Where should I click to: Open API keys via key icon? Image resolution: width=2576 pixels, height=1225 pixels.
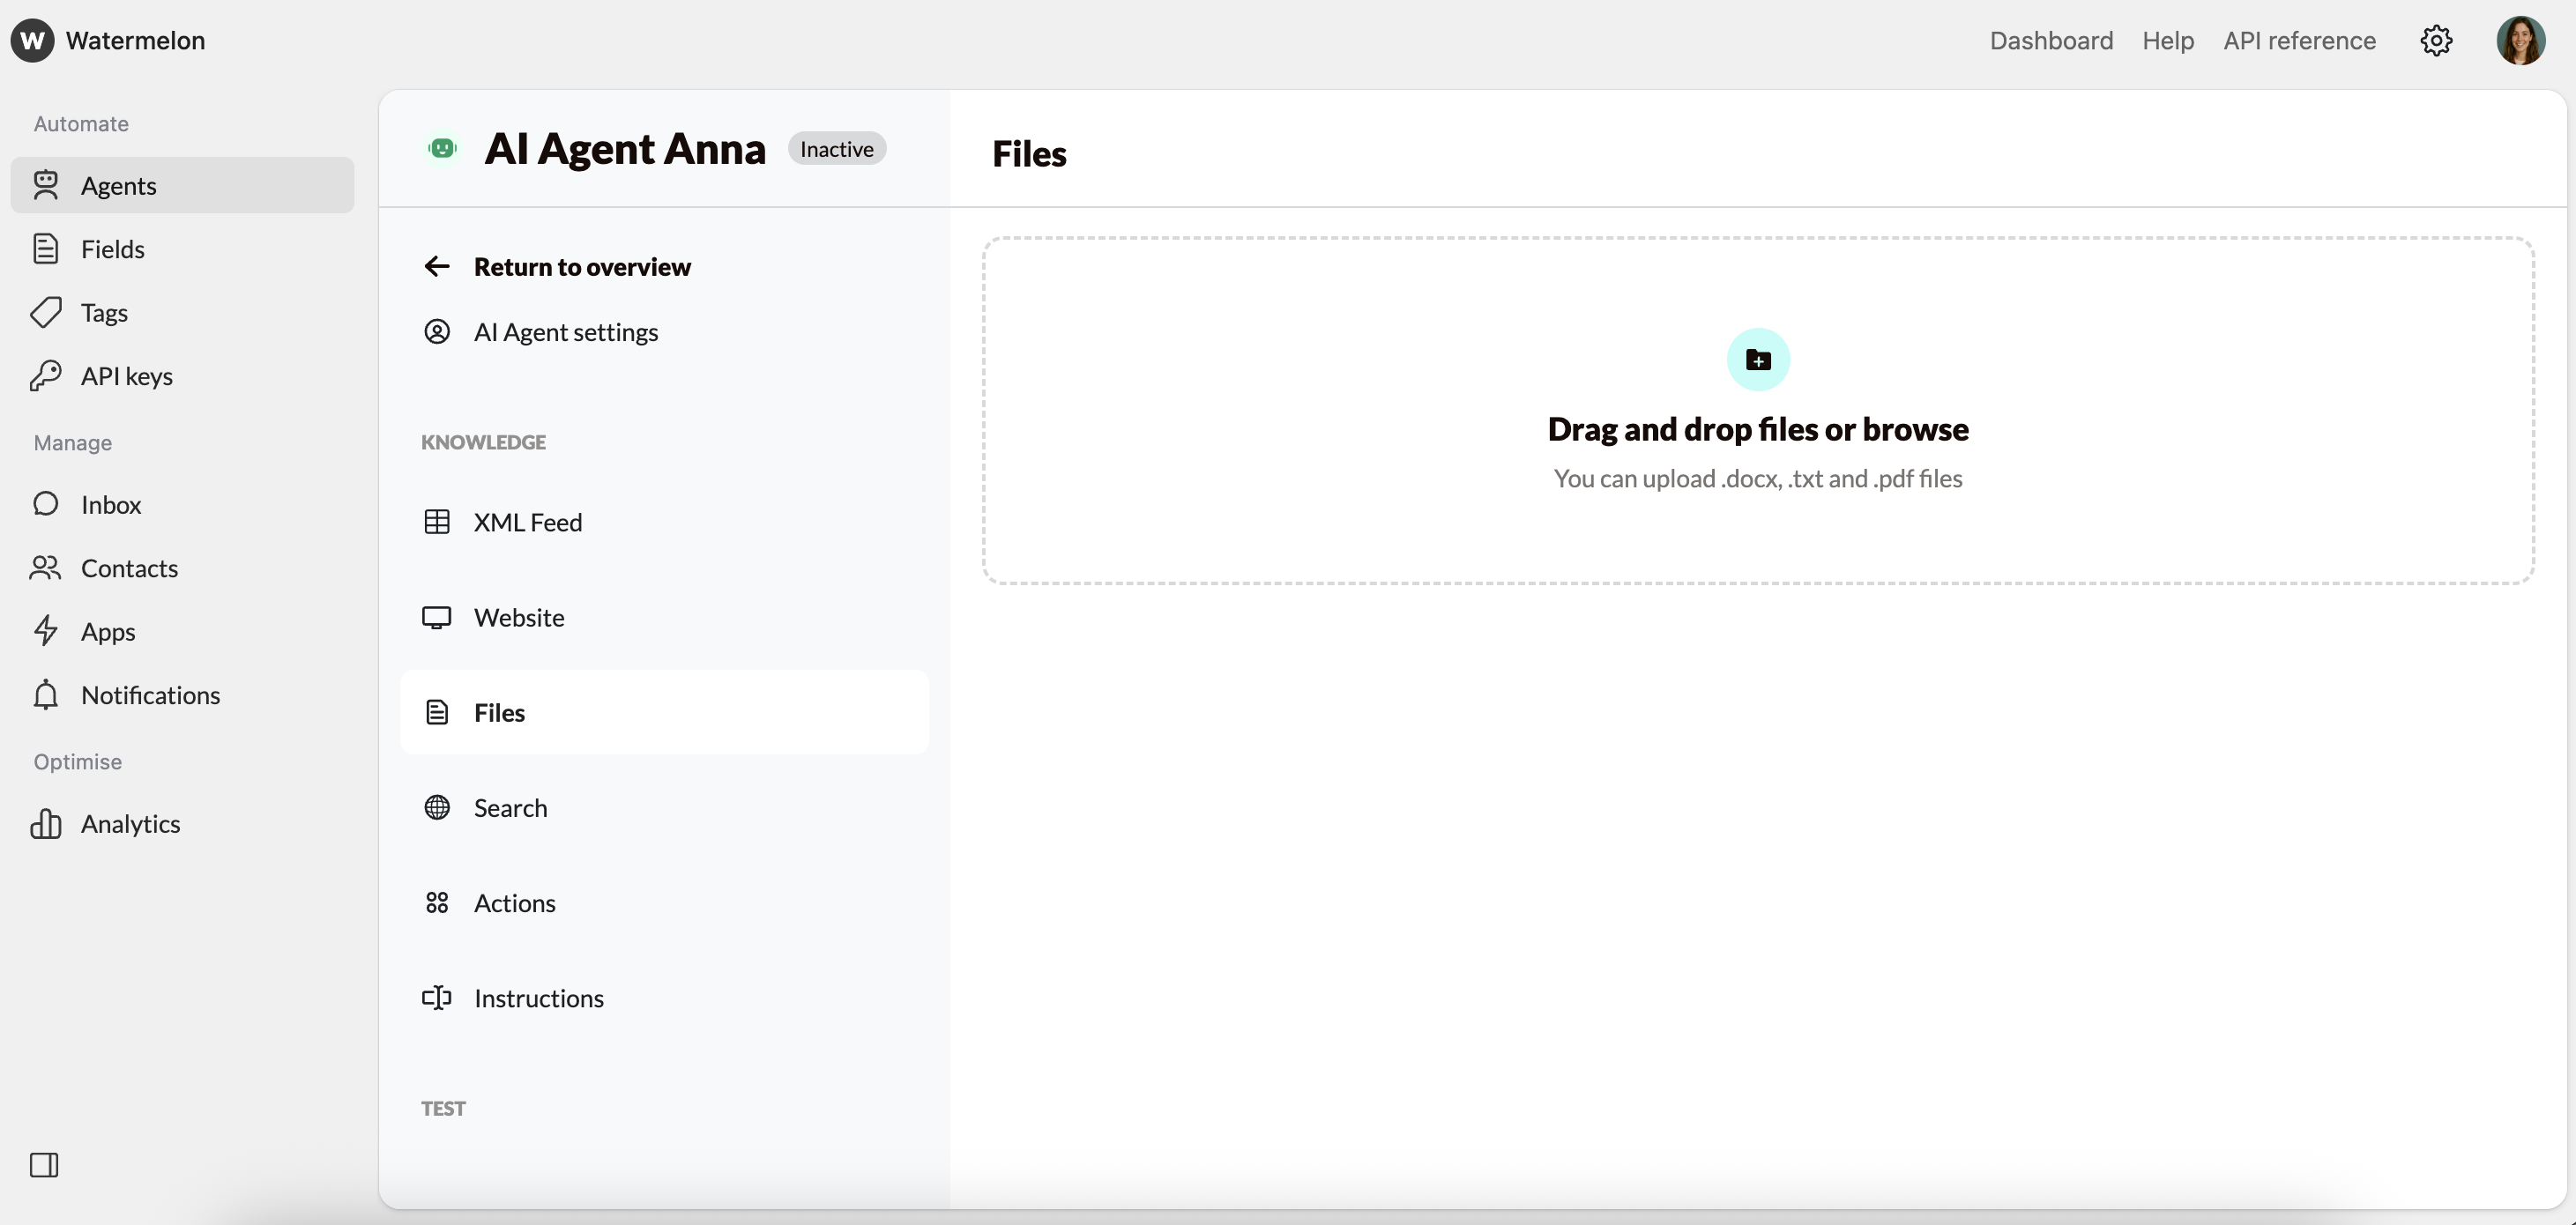pos(47,376)
